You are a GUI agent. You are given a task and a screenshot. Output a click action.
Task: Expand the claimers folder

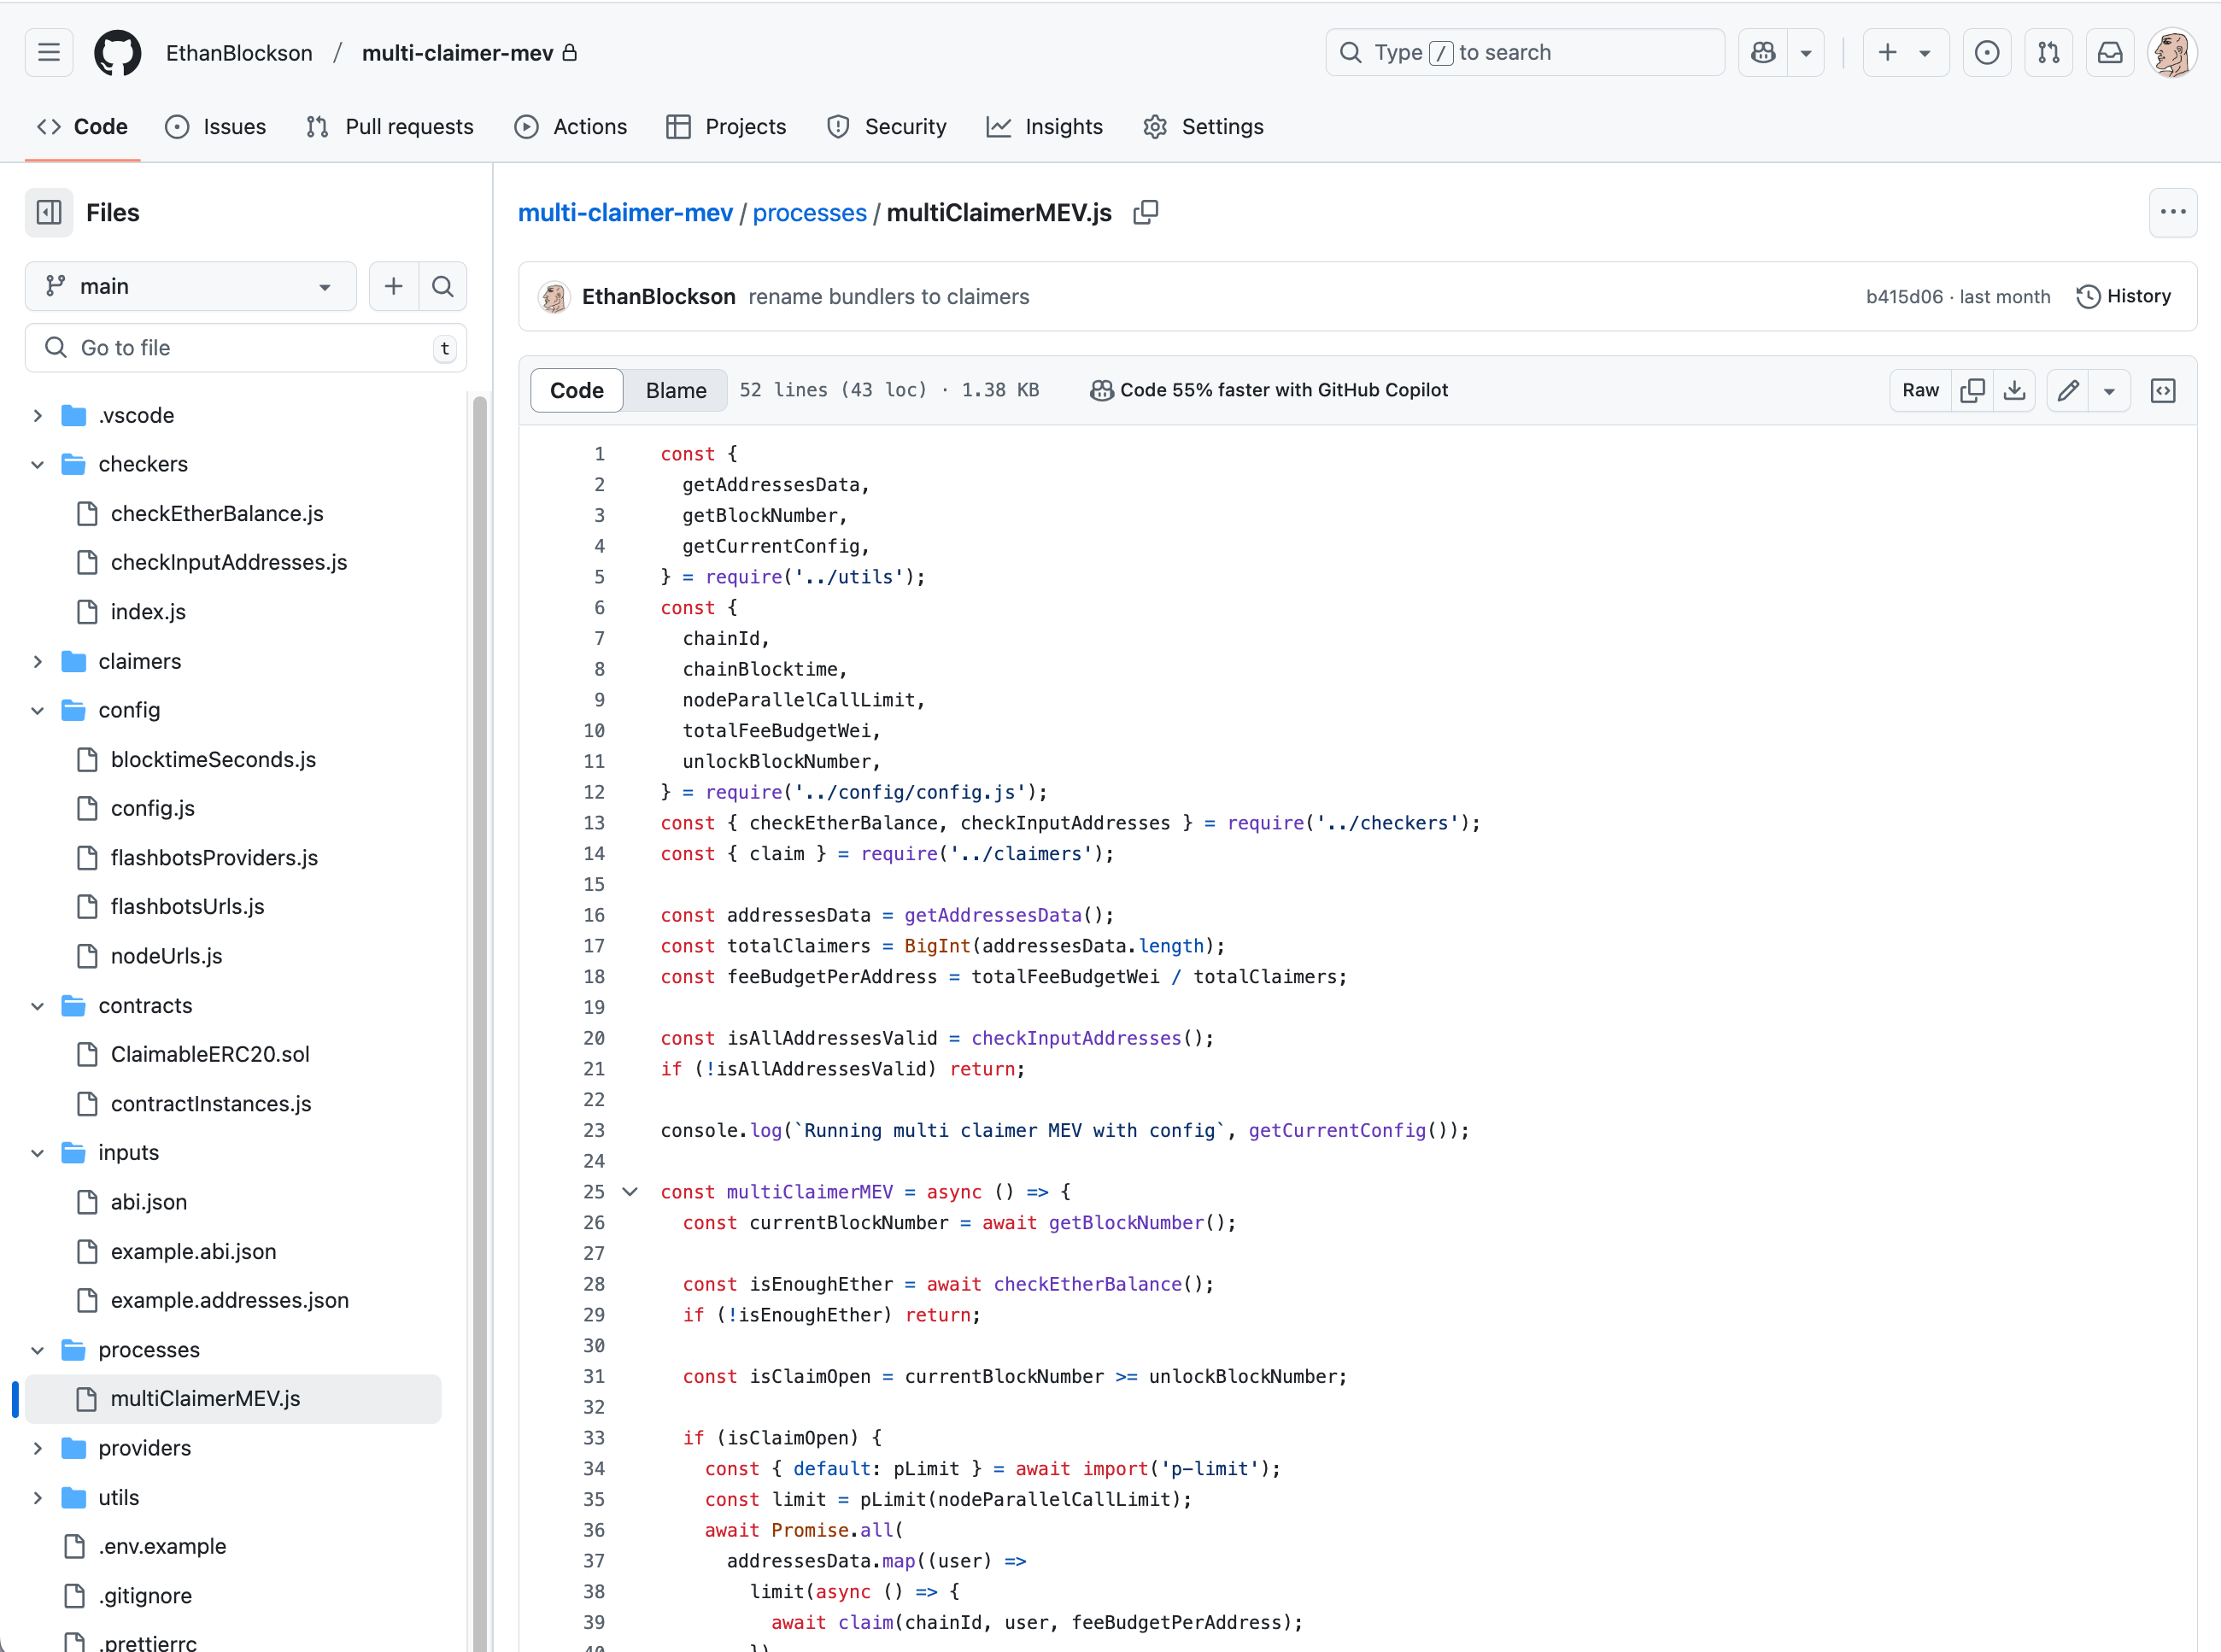[x=38, y=661]
